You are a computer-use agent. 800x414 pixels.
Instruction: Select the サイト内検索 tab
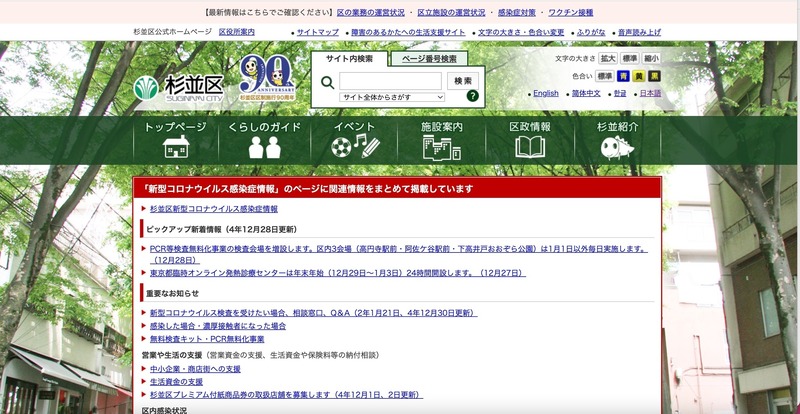(x=350, y=59)
